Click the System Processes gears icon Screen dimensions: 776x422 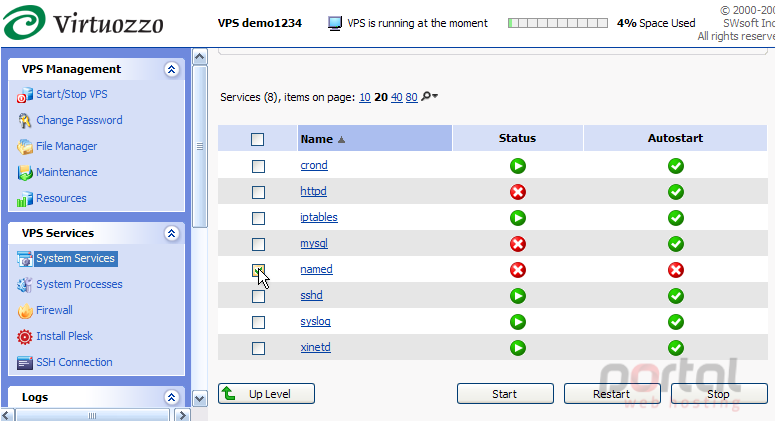click(x=24, y=285)
